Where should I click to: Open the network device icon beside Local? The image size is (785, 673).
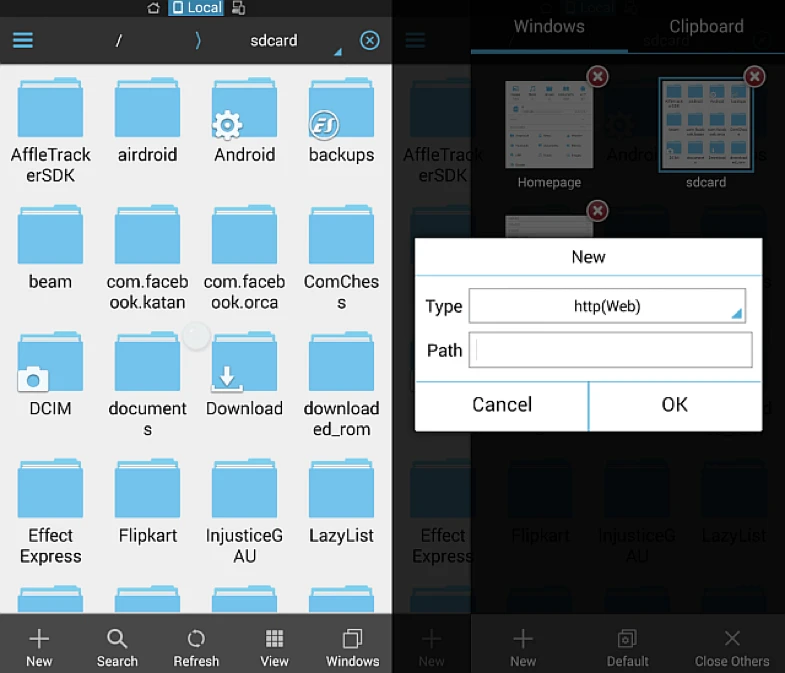(x=239, y=8)
